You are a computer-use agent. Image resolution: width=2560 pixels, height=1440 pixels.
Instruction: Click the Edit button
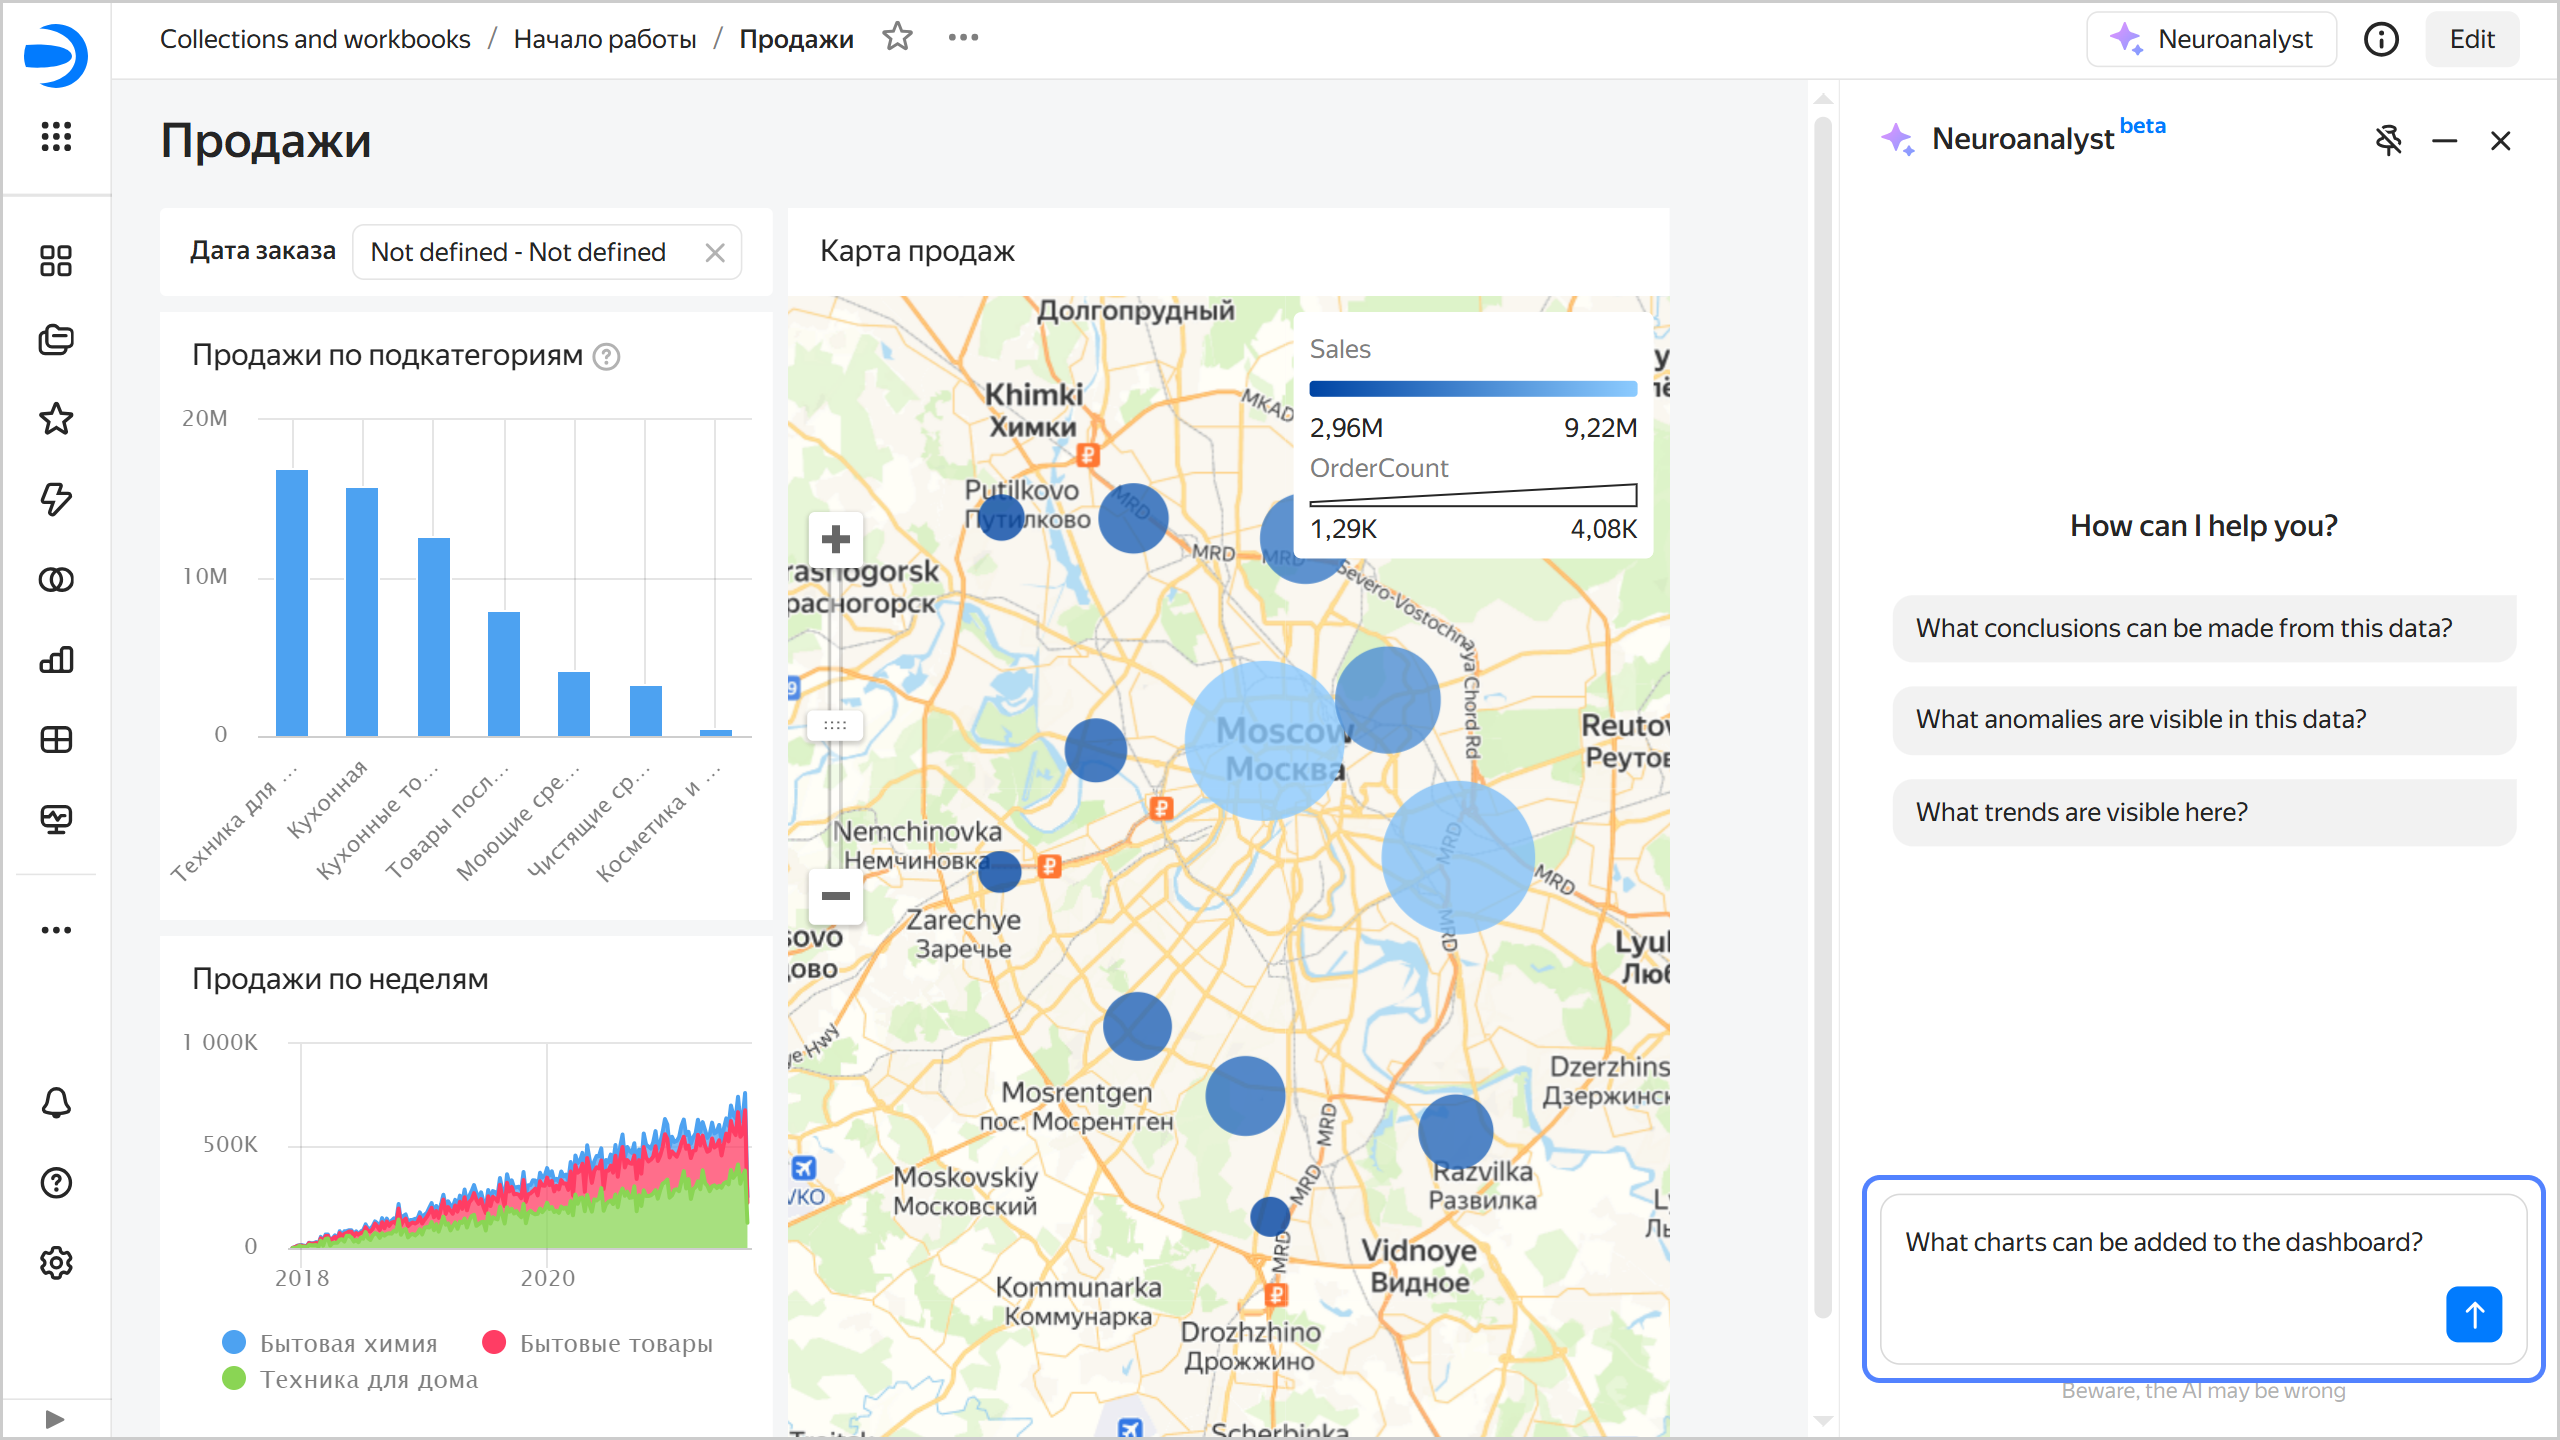2471,39
